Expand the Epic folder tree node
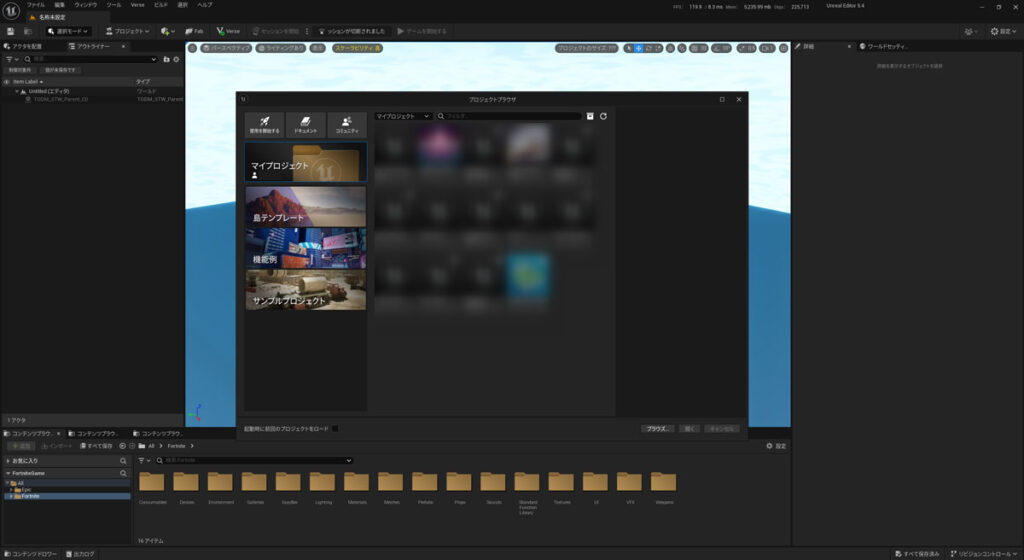1024x560 pixels. click(11, 490)
